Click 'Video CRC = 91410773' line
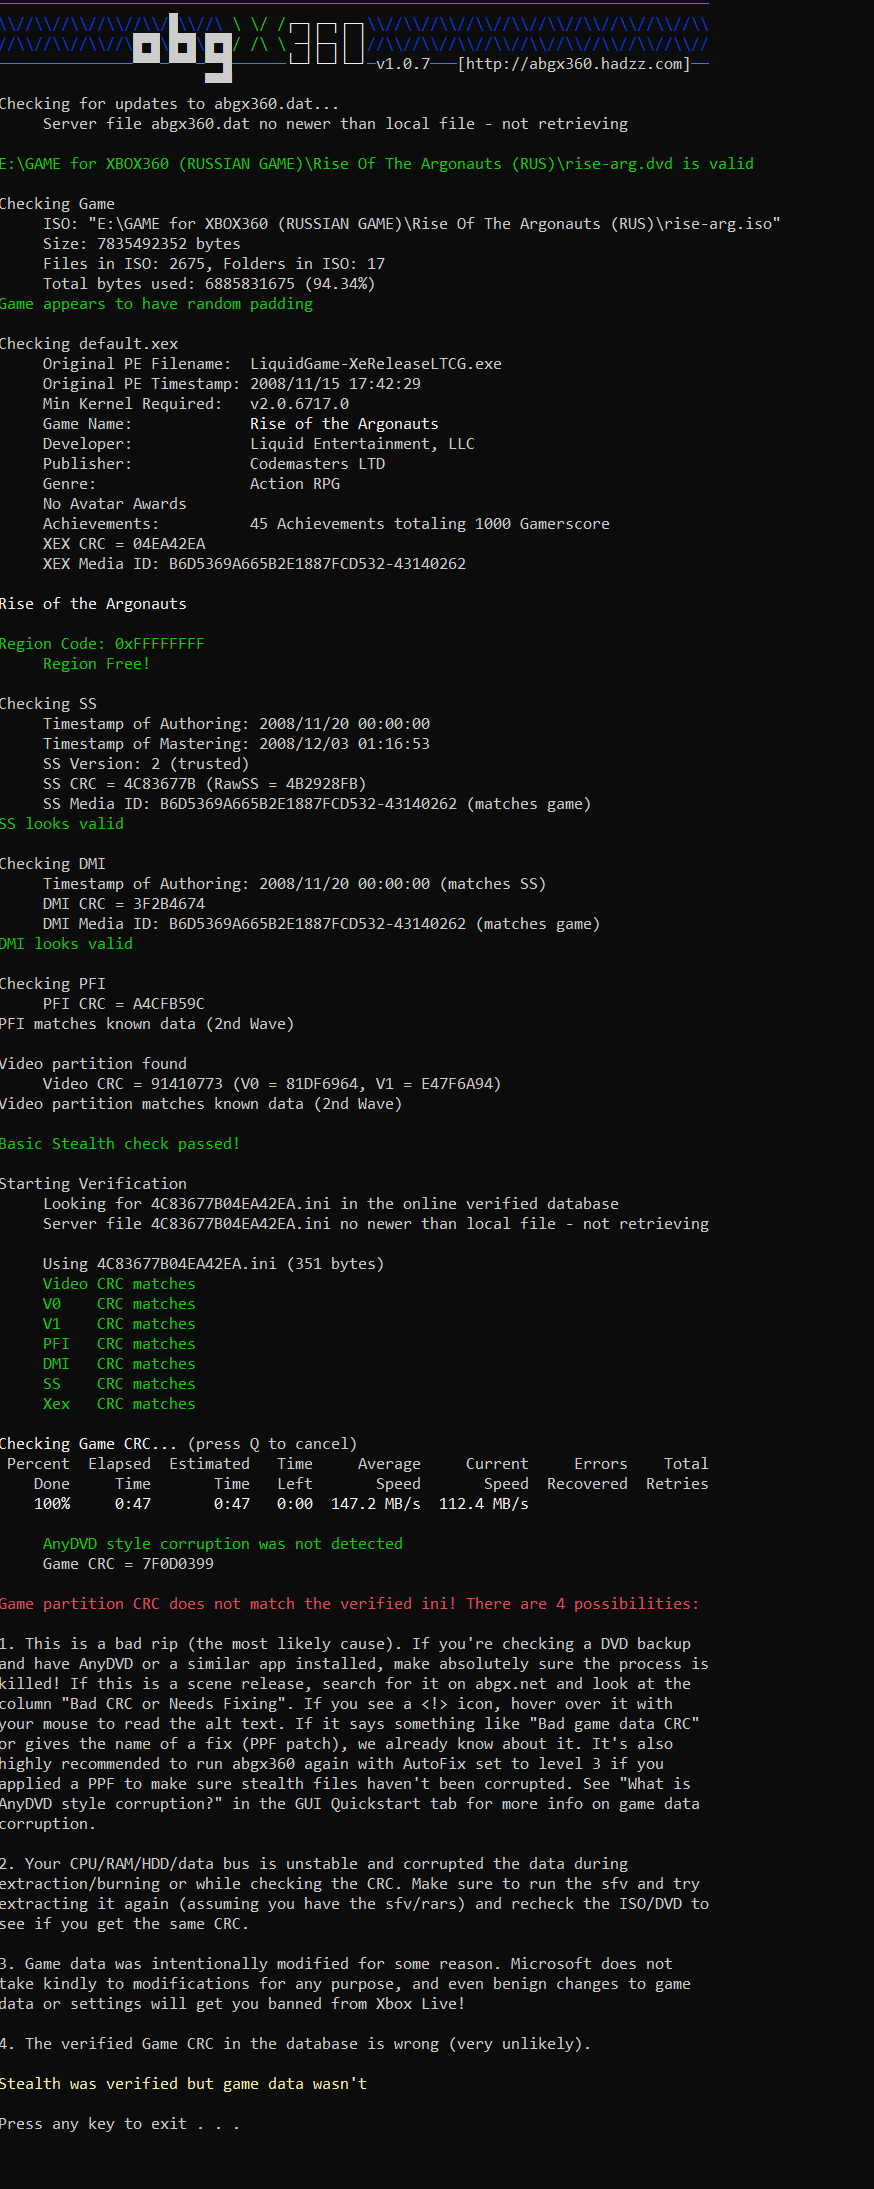This screenshot has height=2189, width=874. tap(272, 1084)
